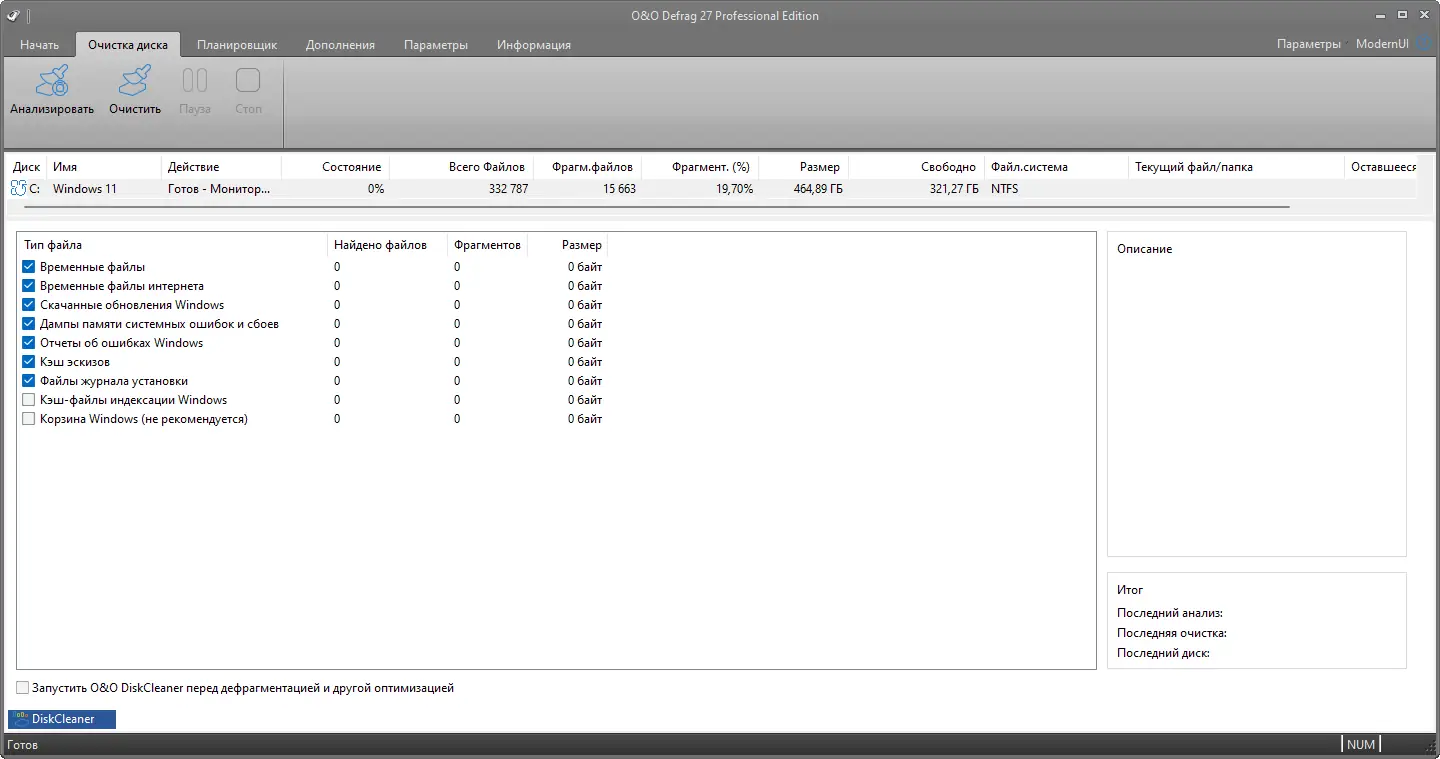Image resolution: width=1440 pixels, height=759 pixels.
Task: Check Корзина Windows (не рекомендуется)
Action: [x=28, y=419]
